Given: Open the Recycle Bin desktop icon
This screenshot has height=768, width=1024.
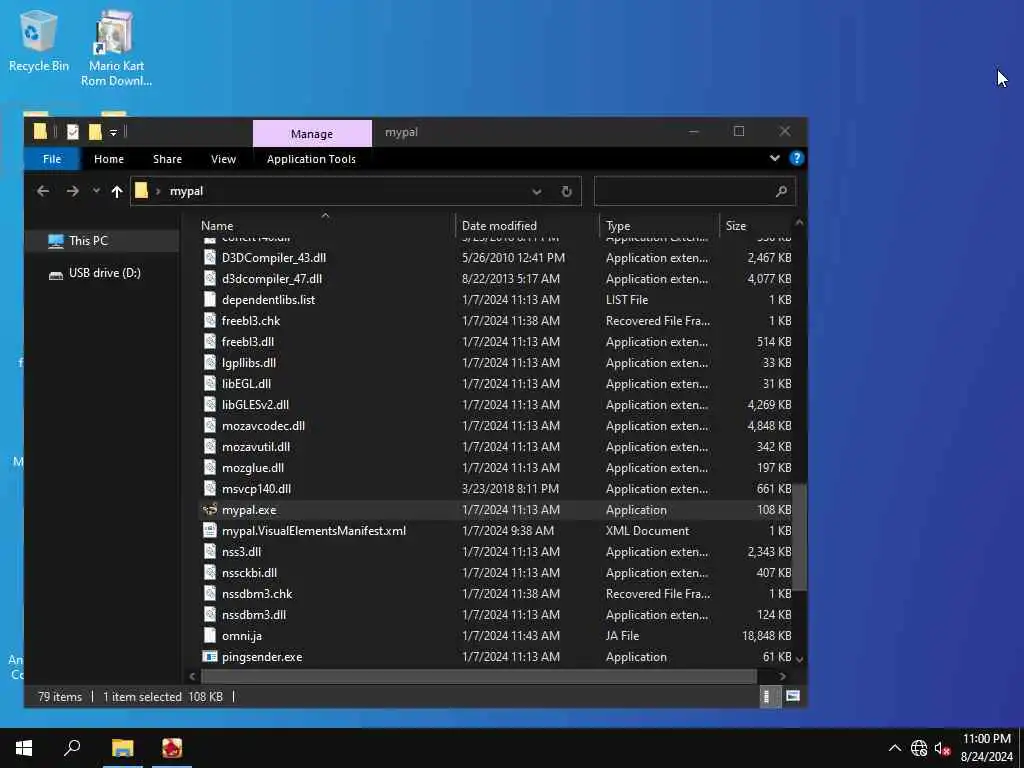Looking at the screenshot, I should point(38,40).
